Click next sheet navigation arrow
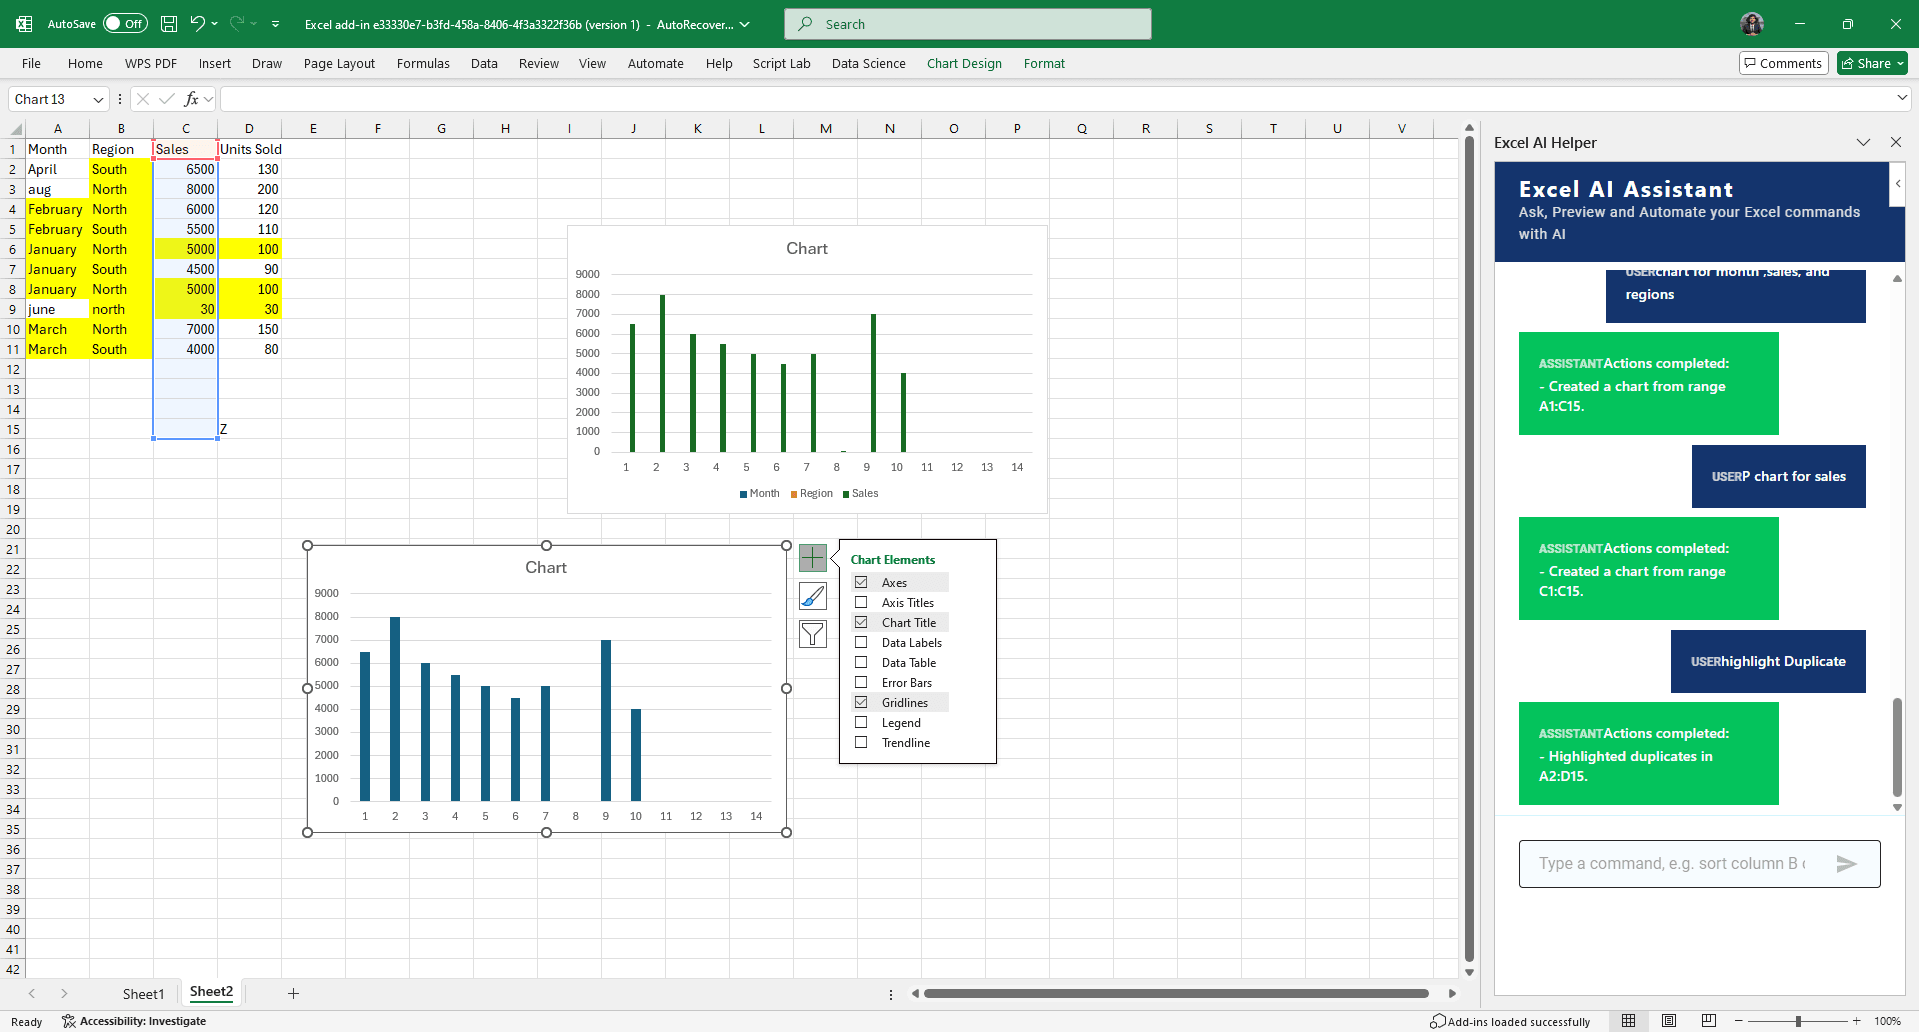Screen dimensions: 1919x1032 click(64, 993)
